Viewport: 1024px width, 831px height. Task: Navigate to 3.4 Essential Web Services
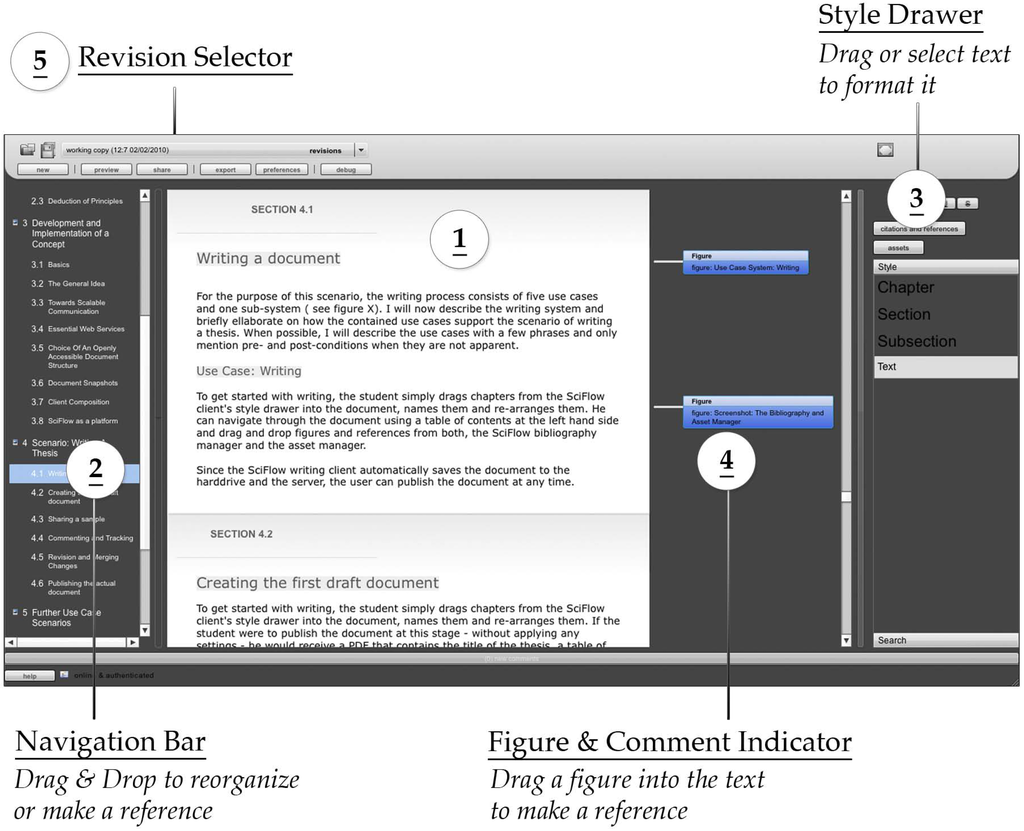click(x=77, y=329)
